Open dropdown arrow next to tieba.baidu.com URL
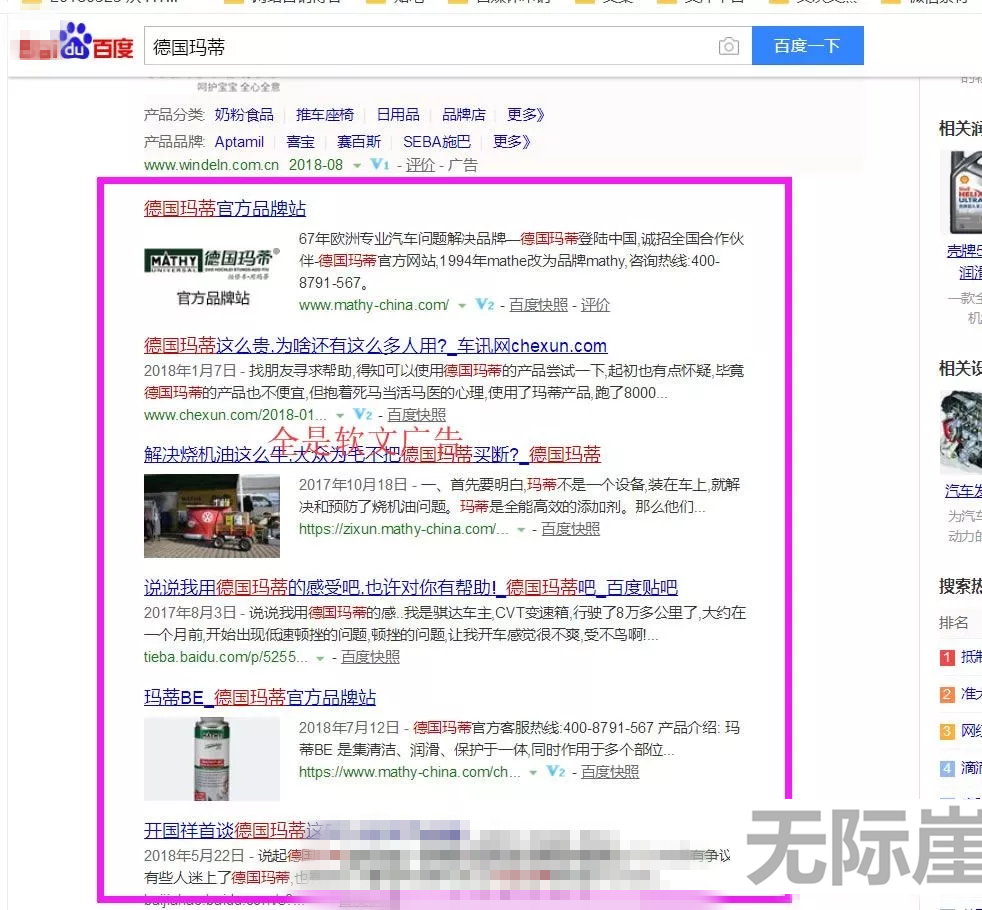This screenshot has height=910, width=982. pos(320,658)
